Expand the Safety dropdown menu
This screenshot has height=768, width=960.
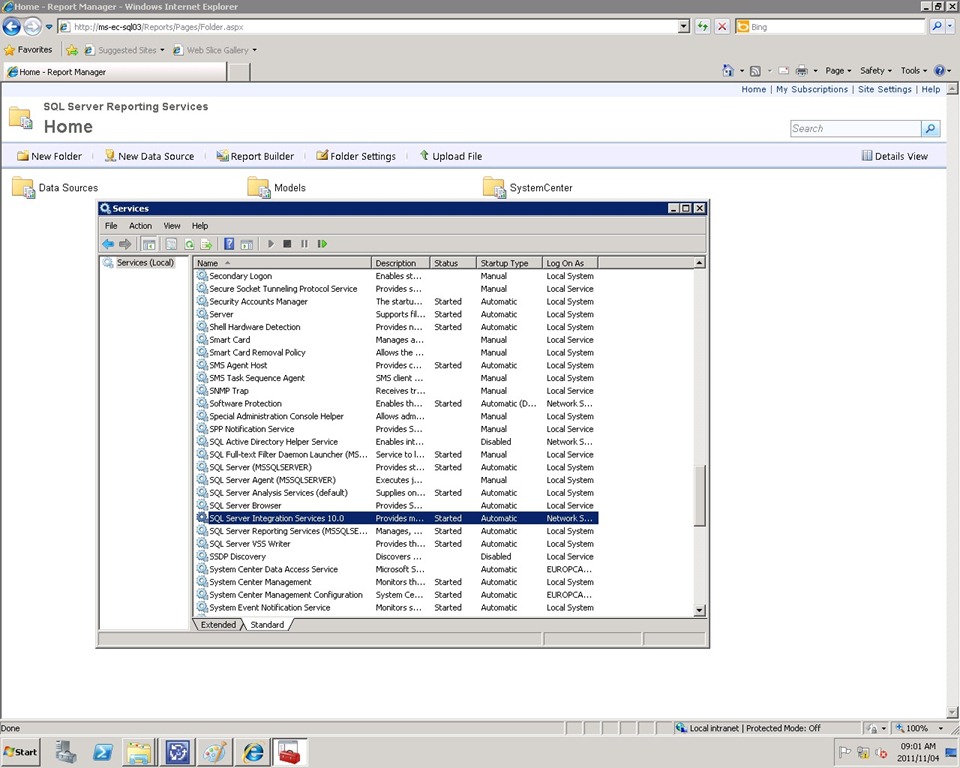coord(876,71)
